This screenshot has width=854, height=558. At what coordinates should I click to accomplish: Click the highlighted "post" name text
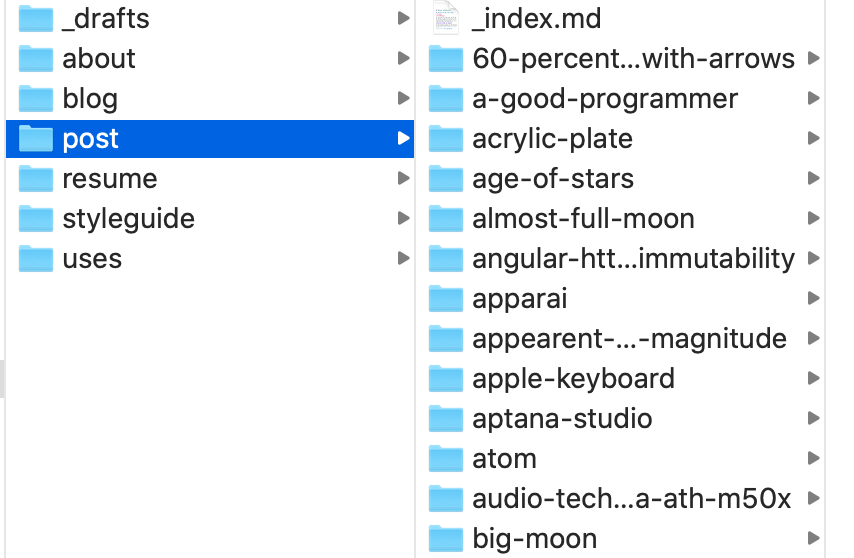tap(90, 139)
